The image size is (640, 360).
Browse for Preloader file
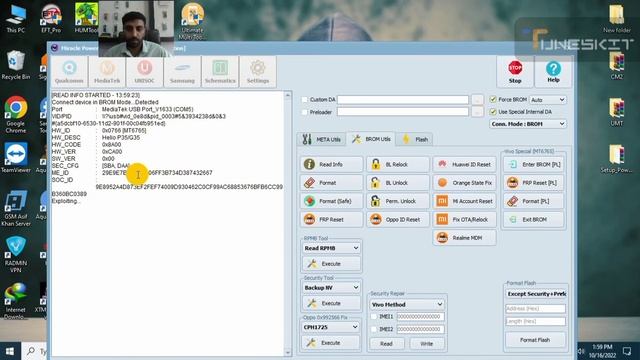pyautogui.click(x=477, y=112)
